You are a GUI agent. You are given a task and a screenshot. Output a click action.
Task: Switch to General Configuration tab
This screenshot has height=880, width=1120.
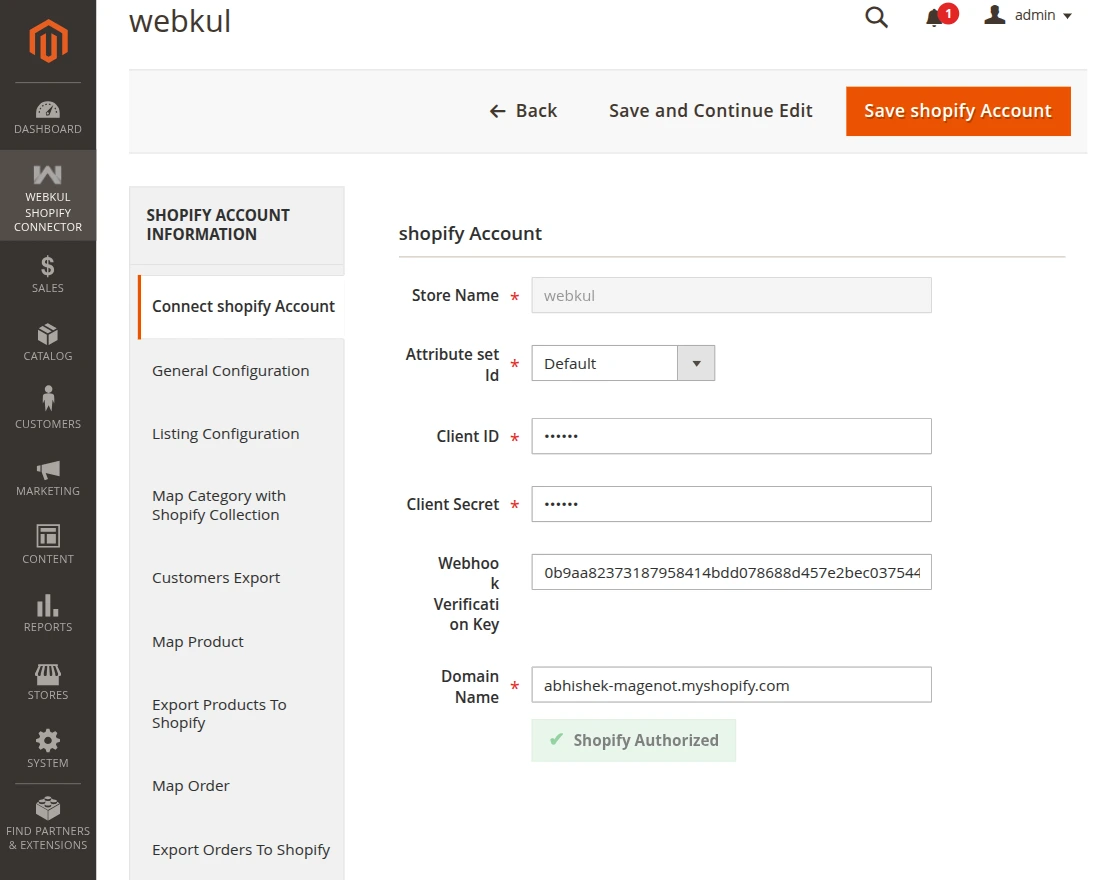pos(231,371)
